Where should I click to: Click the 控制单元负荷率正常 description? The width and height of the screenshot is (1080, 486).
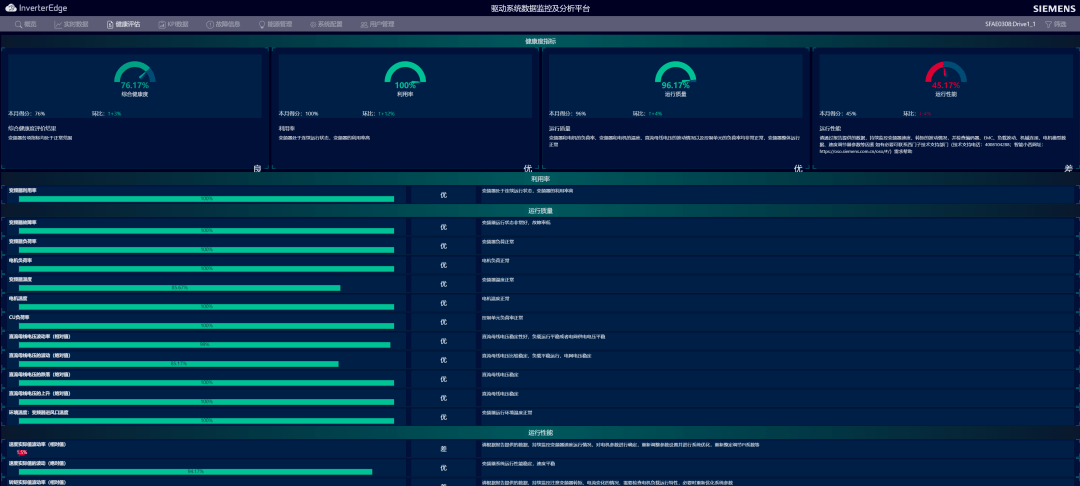click(x=502, y=317)
